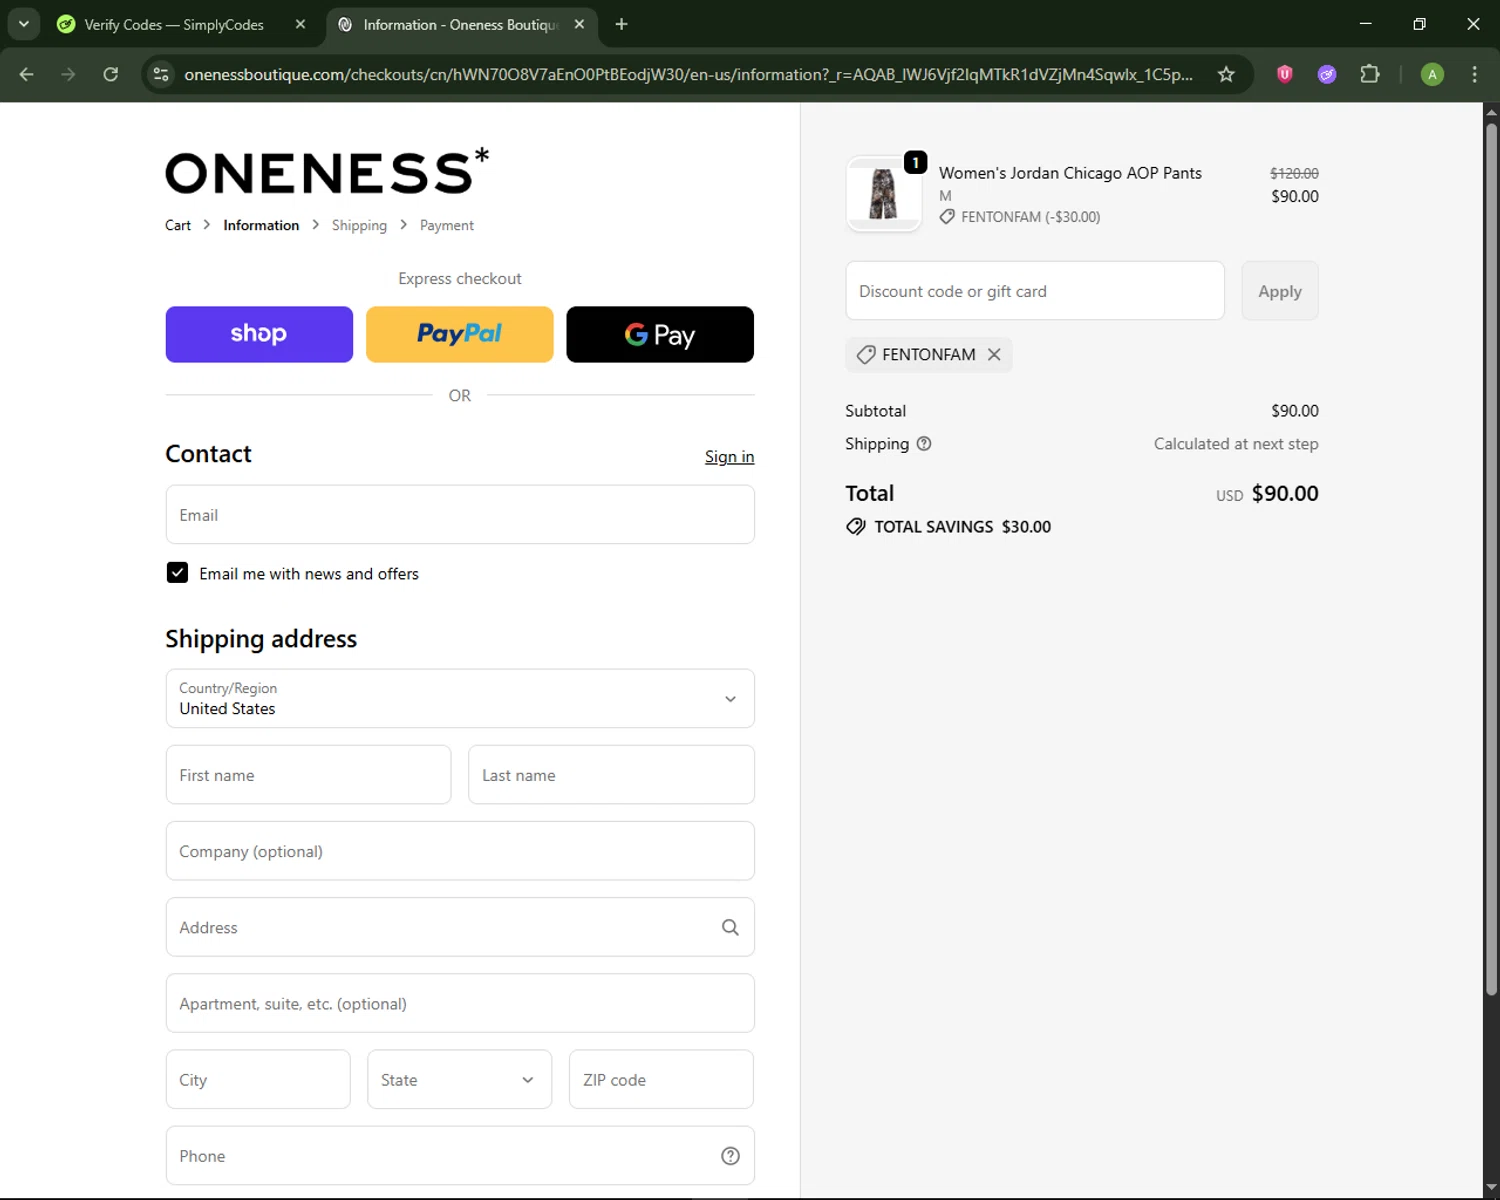Focus the Email field
The width and height of the screenshot is (1500, 1200).
click(x=460, y=515)
